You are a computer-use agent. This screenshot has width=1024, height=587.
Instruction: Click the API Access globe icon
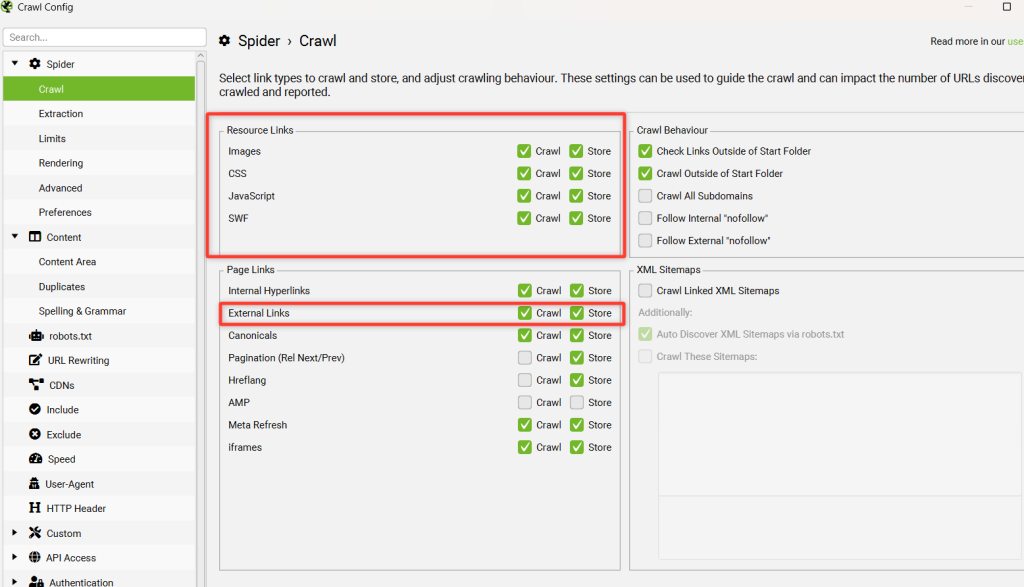35,557
